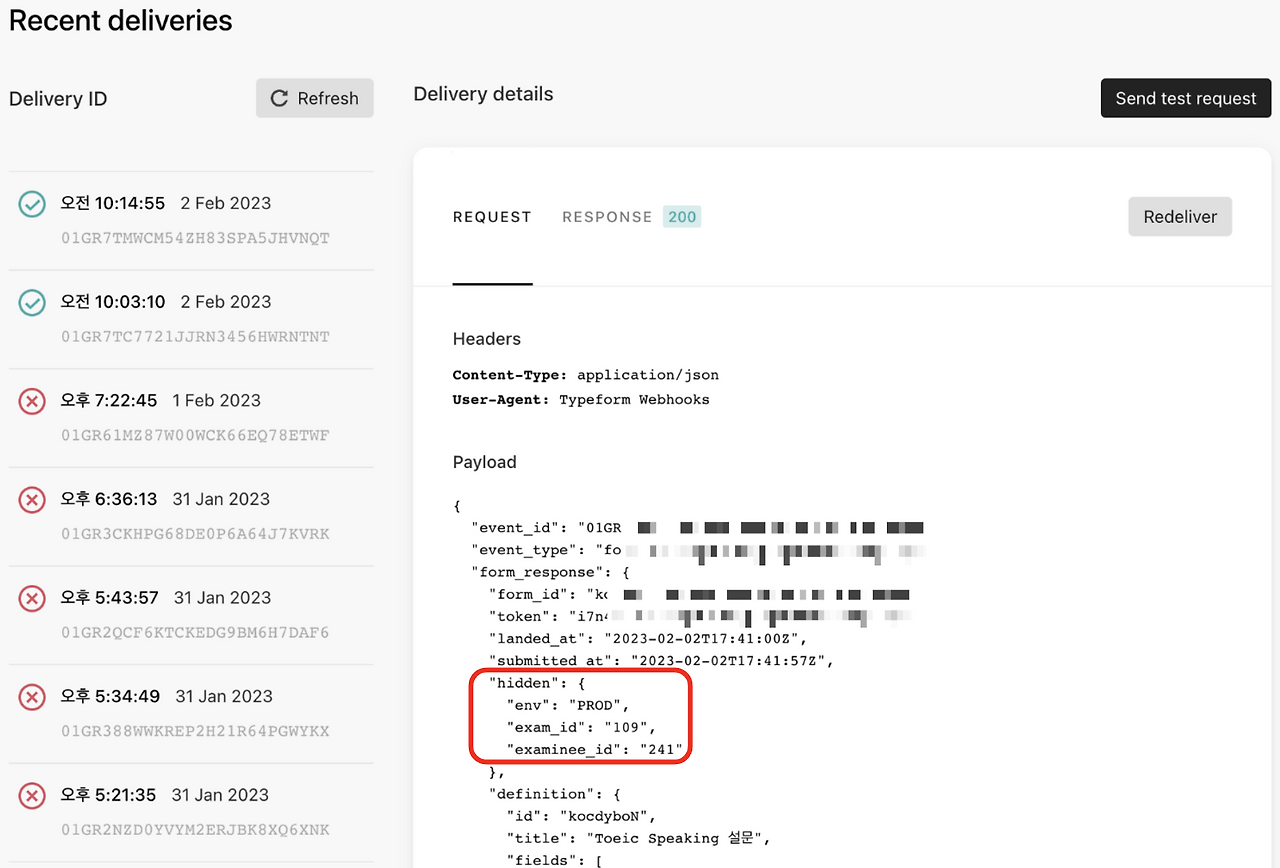Click the "submitted_at" timestamp line

click(x=661, y=661)
